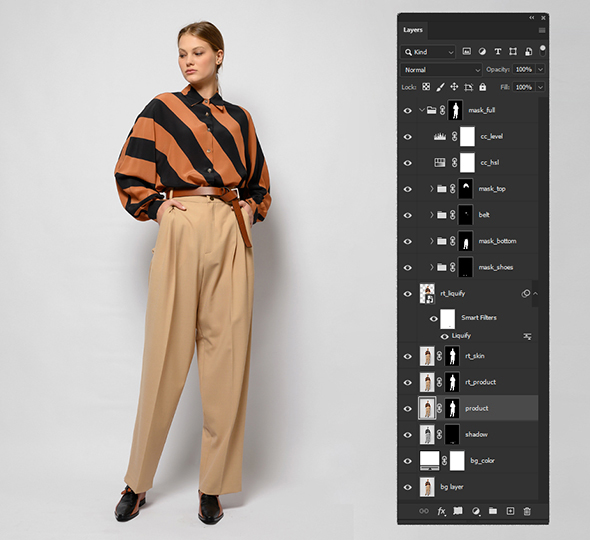Click smart filter indicator icon on rt_liquify
The height and width of the screenshot is (540, 590).
(x=525, y=293)
